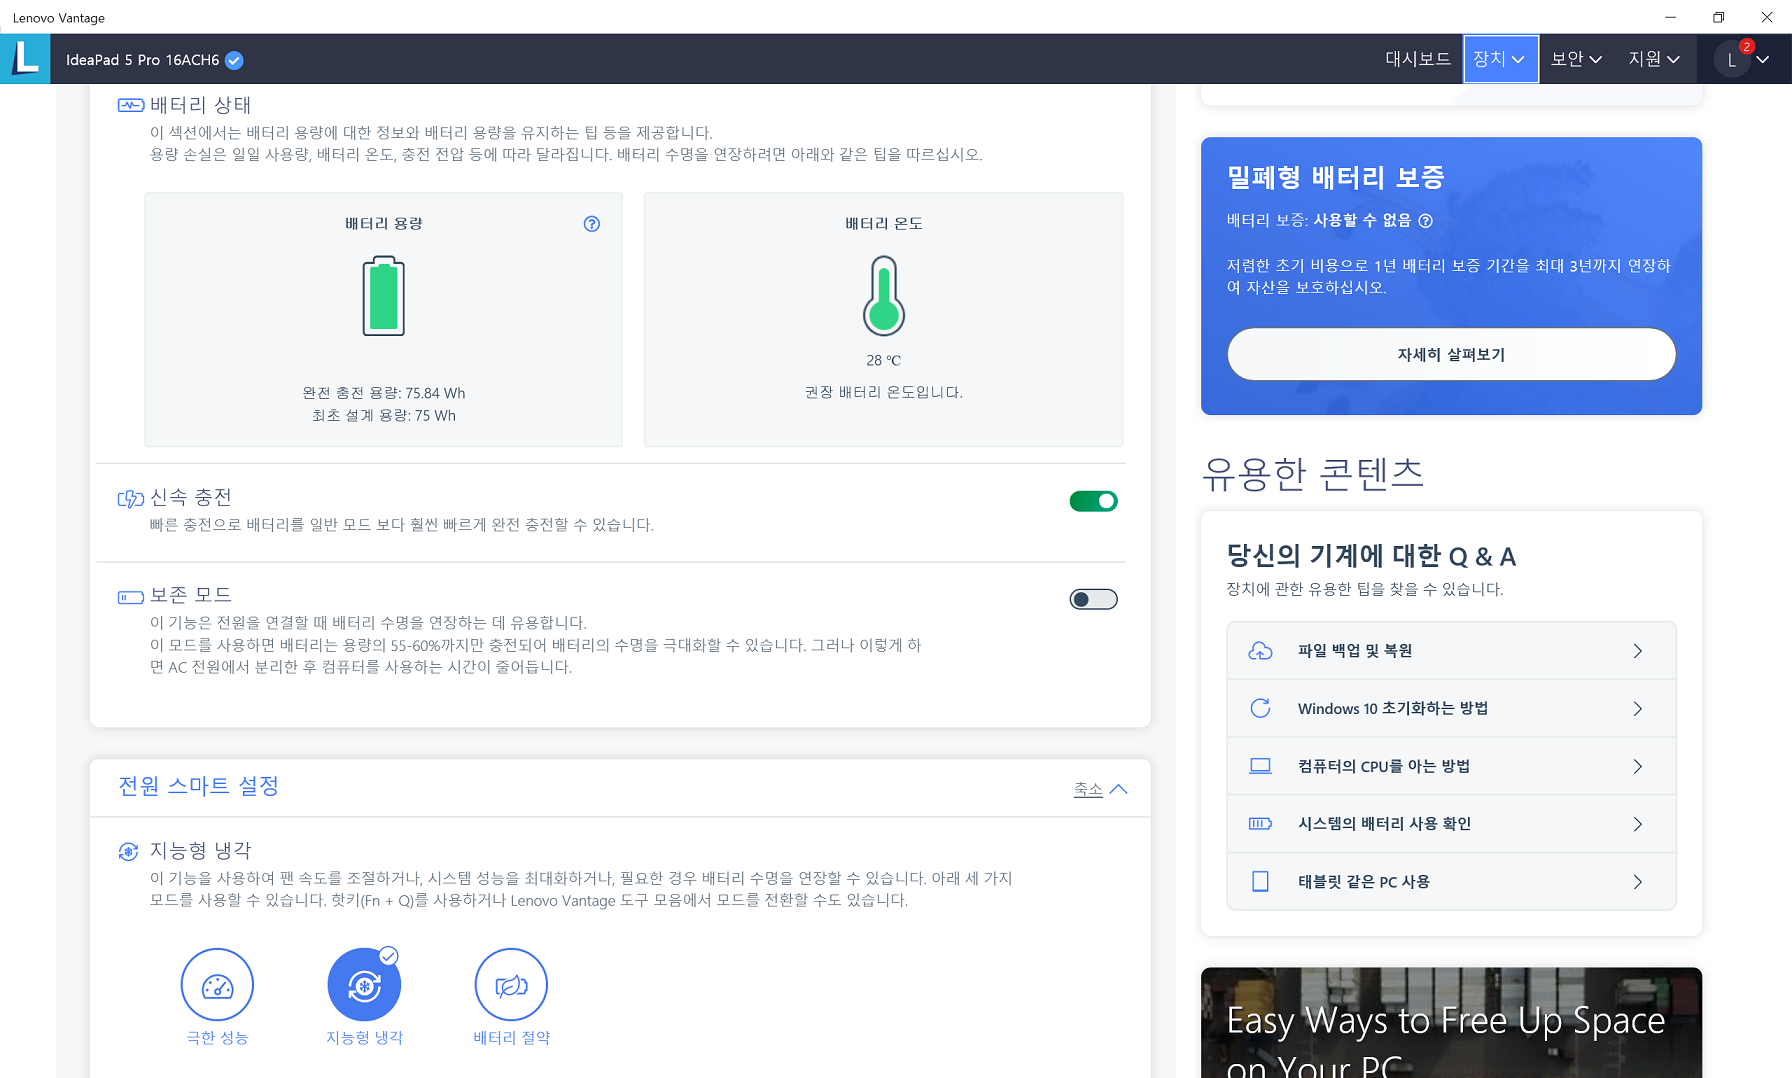The image size is (1792, 1078).
Task: Click the 배터리 절약 label
Action: tap(511, 1038)
